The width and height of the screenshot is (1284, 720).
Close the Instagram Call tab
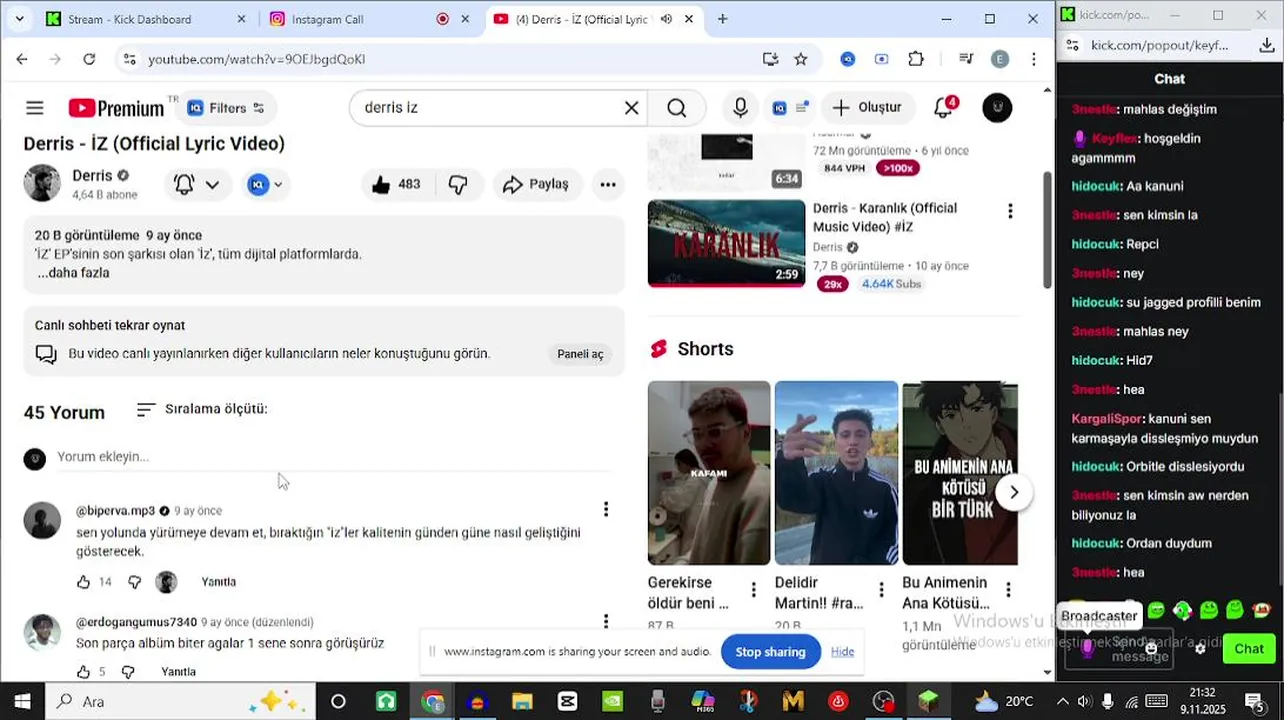tap(465, 19)
